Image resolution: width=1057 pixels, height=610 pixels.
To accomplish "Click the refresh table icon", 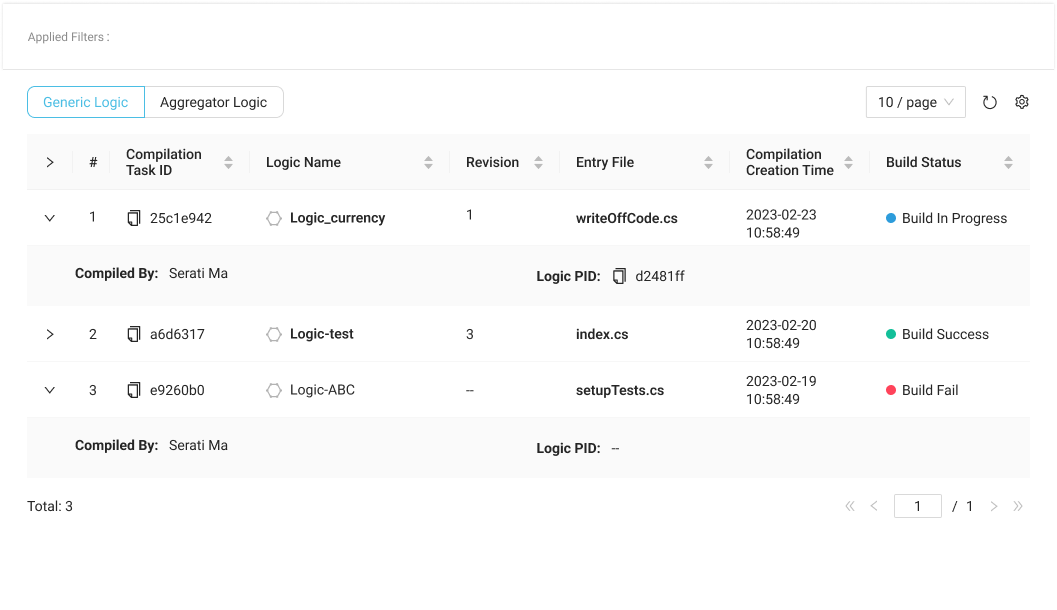I will pos(989,102).
